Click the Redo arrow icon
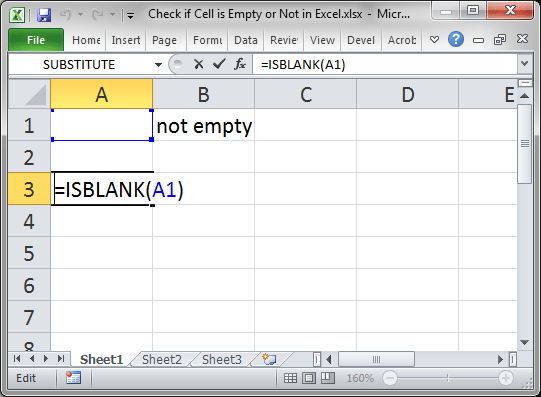Screen dimensions: 541x397 coord(97,14)
